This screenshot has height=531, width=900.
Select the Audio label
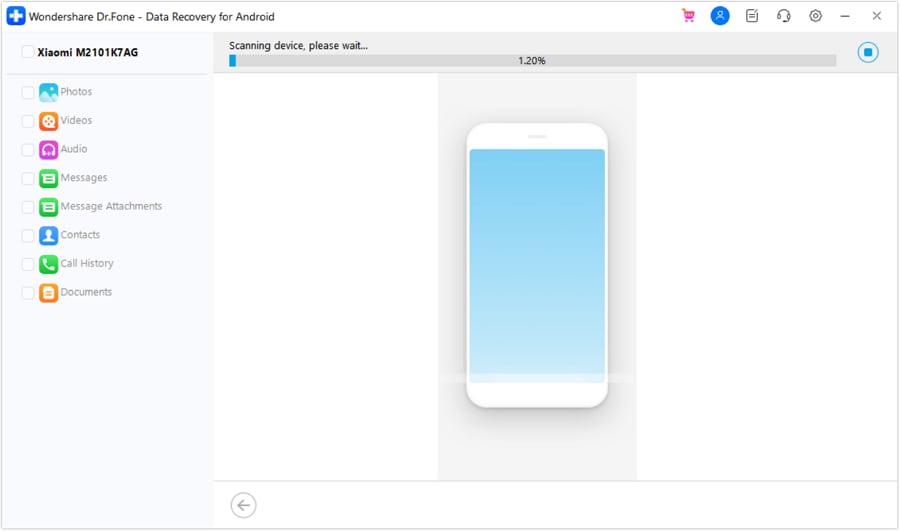(74, 149)
